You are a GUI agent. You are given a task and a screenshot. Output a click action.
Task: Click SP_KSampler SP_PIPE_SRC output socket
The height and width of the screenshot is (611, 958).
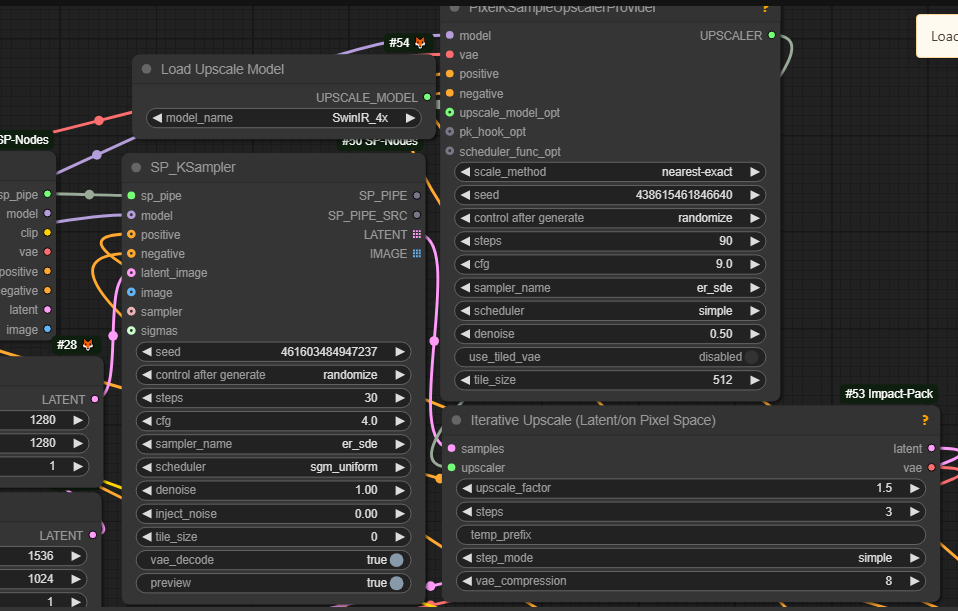click(x=417, y=215)
